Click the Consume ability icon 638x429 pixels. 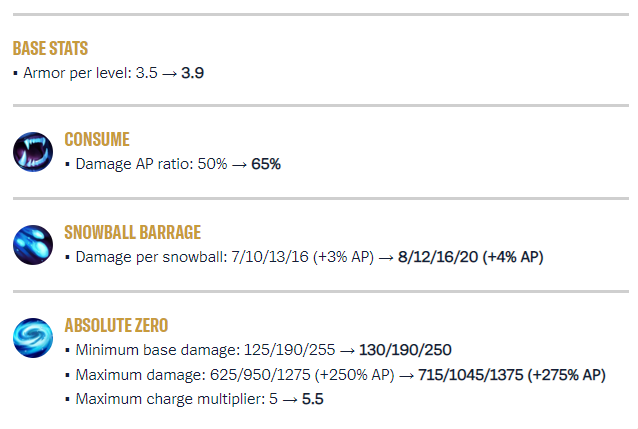point(33,152)
